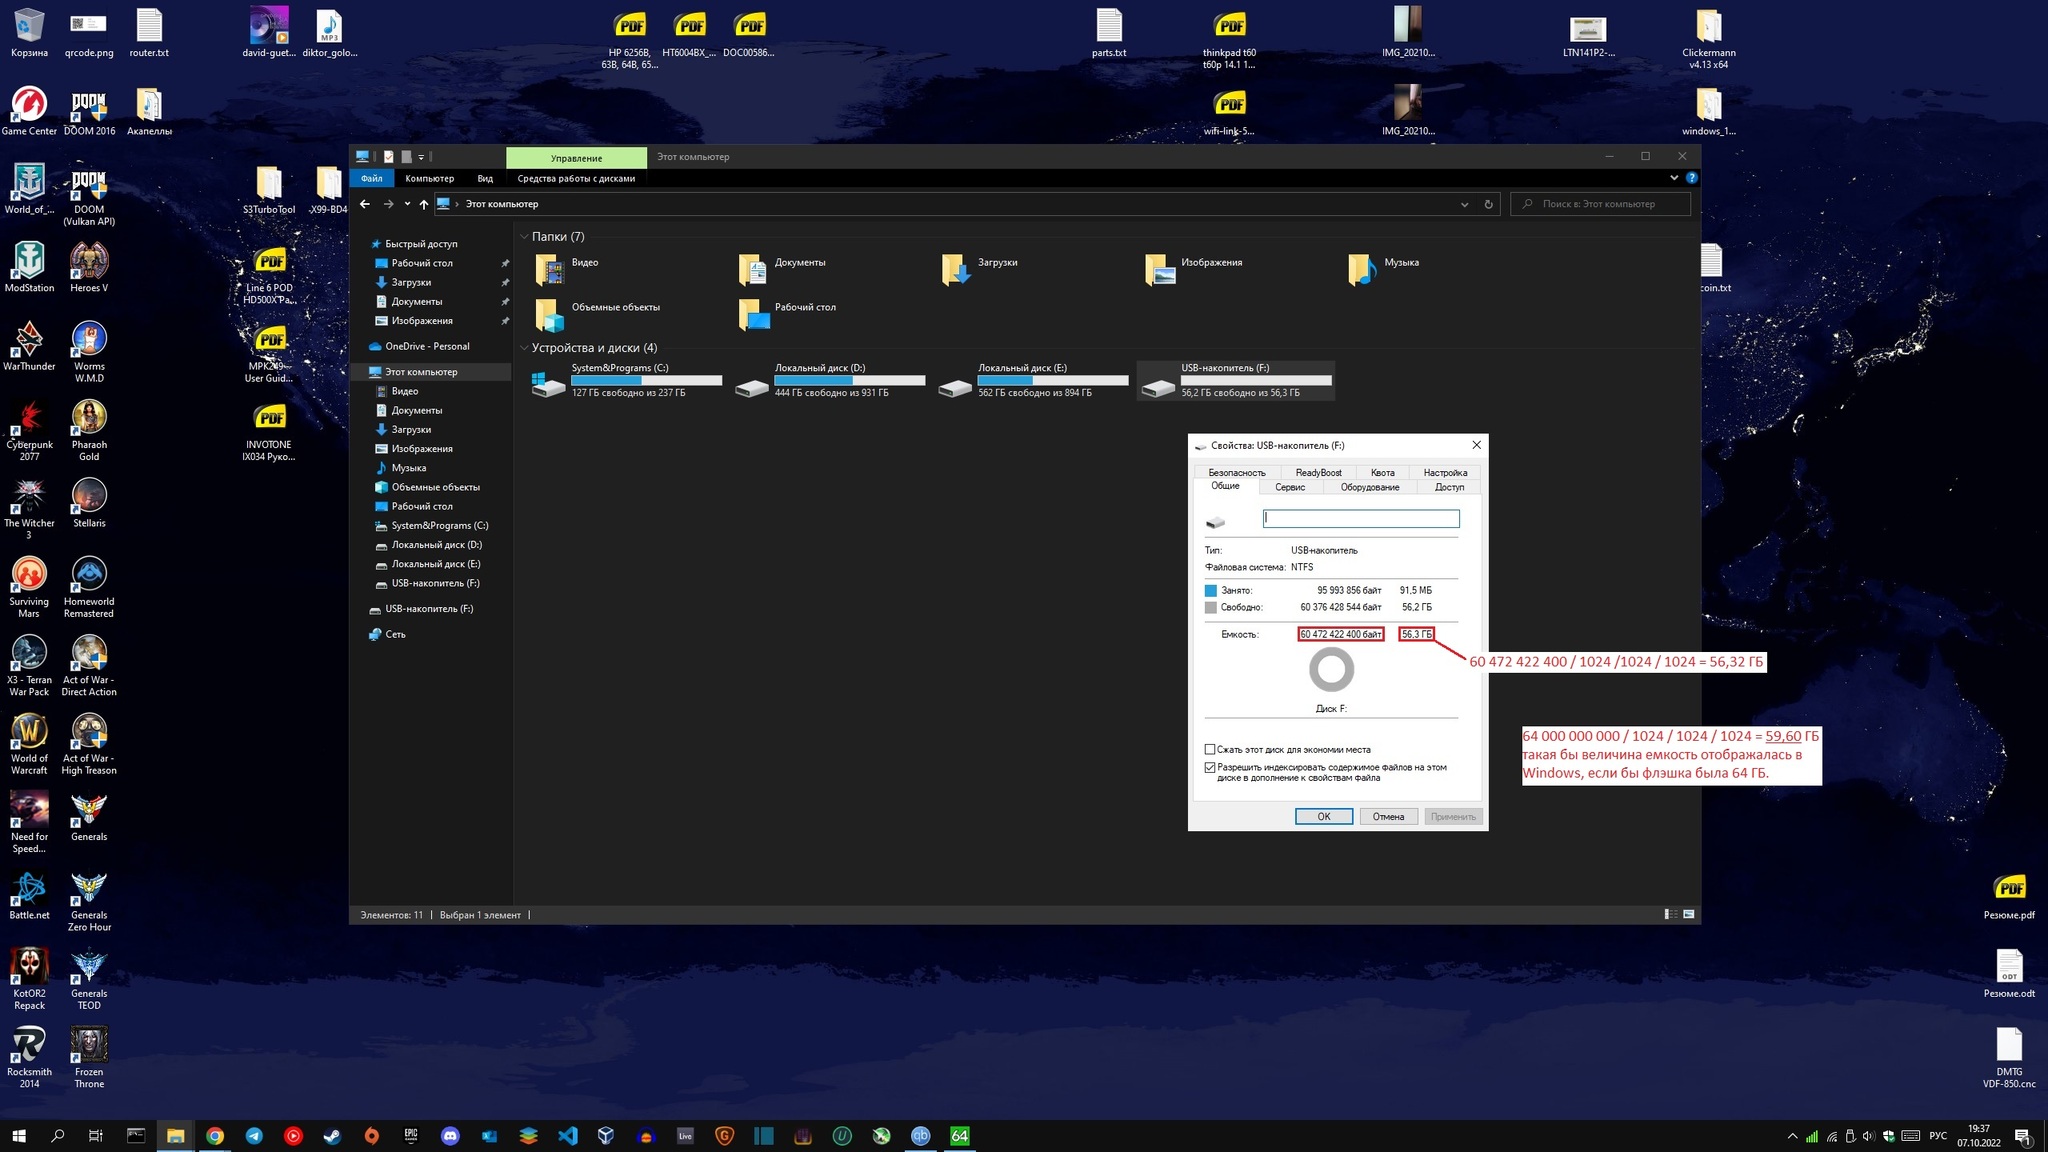Select the parts.txt file on desktop
The image size is (2048, 1152).
click(1109, 33)
